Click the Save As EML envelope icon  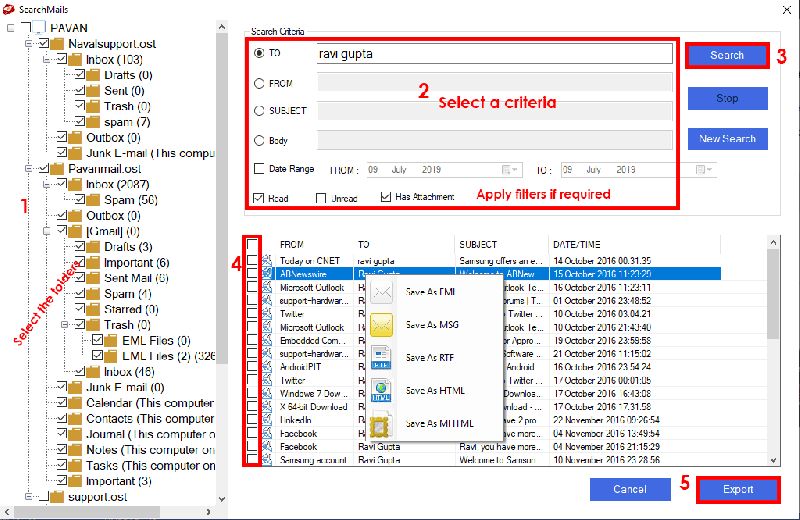tap(382, 293)
